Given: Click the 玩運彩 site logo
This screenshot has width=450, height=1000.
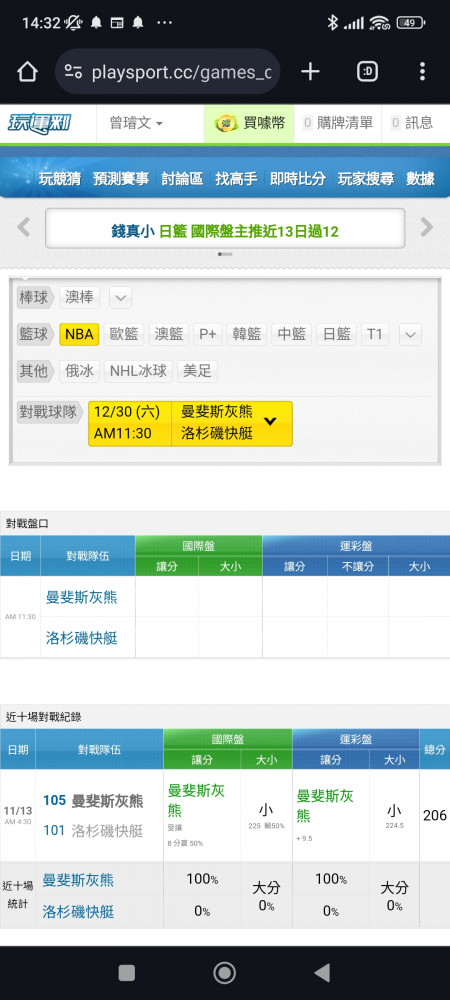Looking at the screenshot, I should pos(39,123).
